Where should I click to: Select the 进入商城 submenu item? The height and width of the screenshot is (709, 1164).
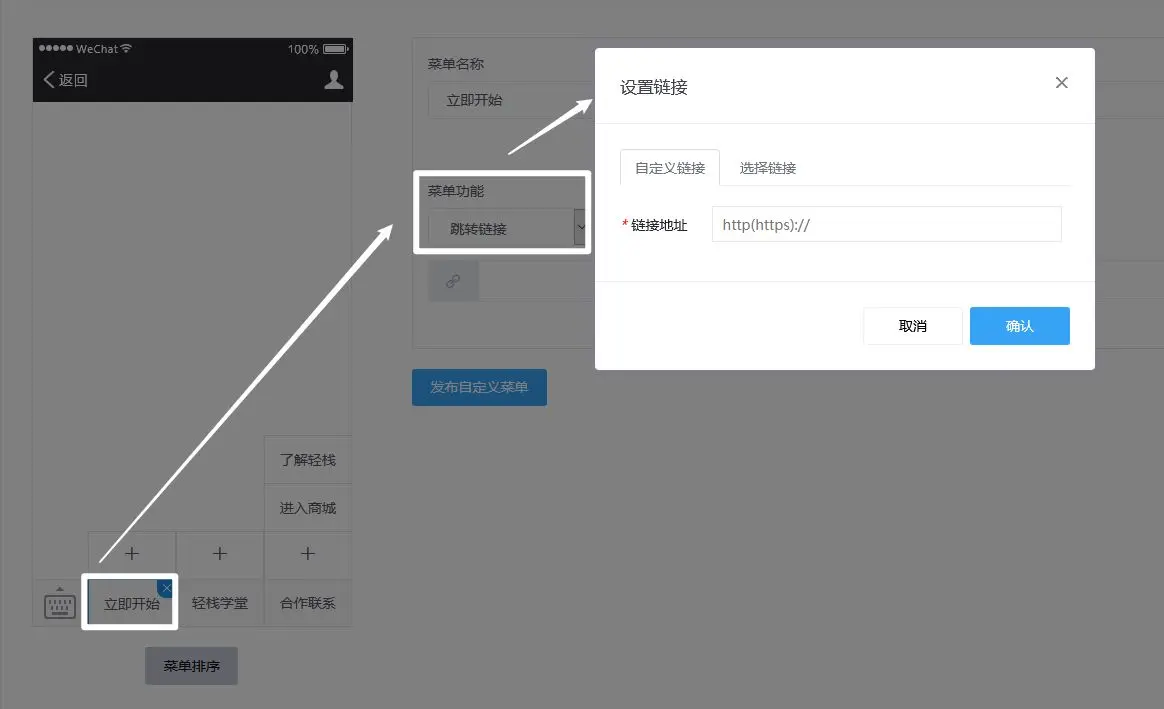click(308, 508)
